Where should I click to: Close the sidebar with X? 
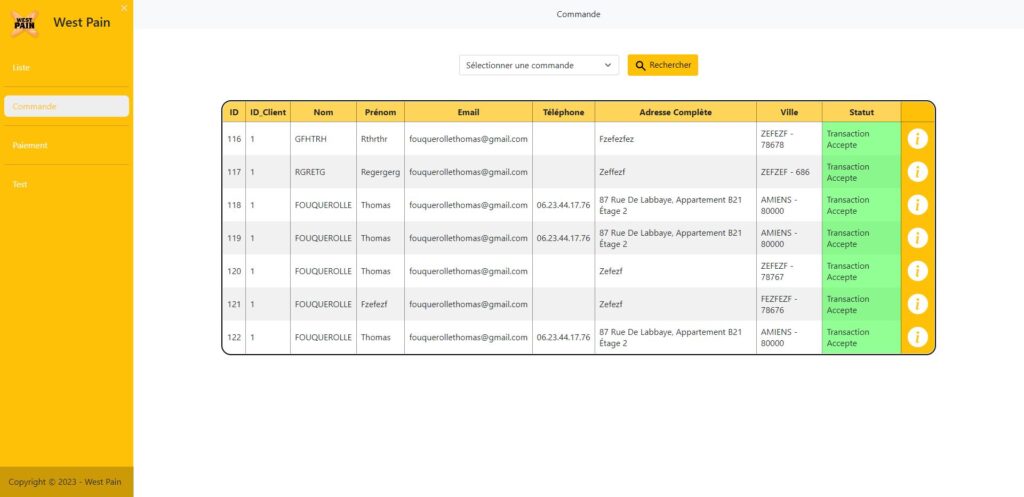click(x=124, y=8)
